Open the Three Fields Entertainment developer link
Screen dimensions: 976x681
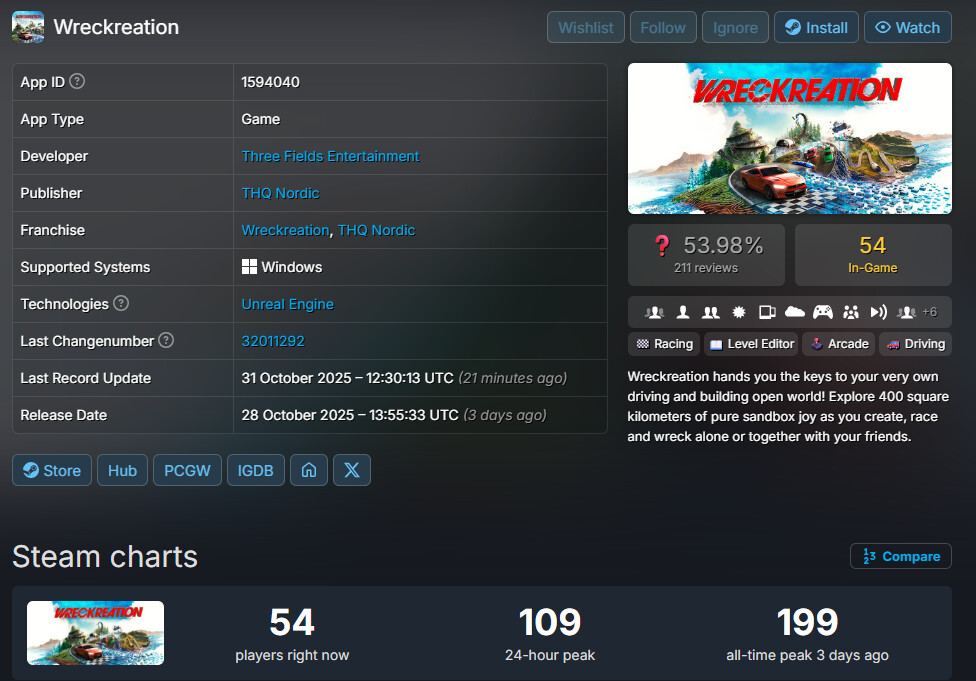tap(330, 156)
